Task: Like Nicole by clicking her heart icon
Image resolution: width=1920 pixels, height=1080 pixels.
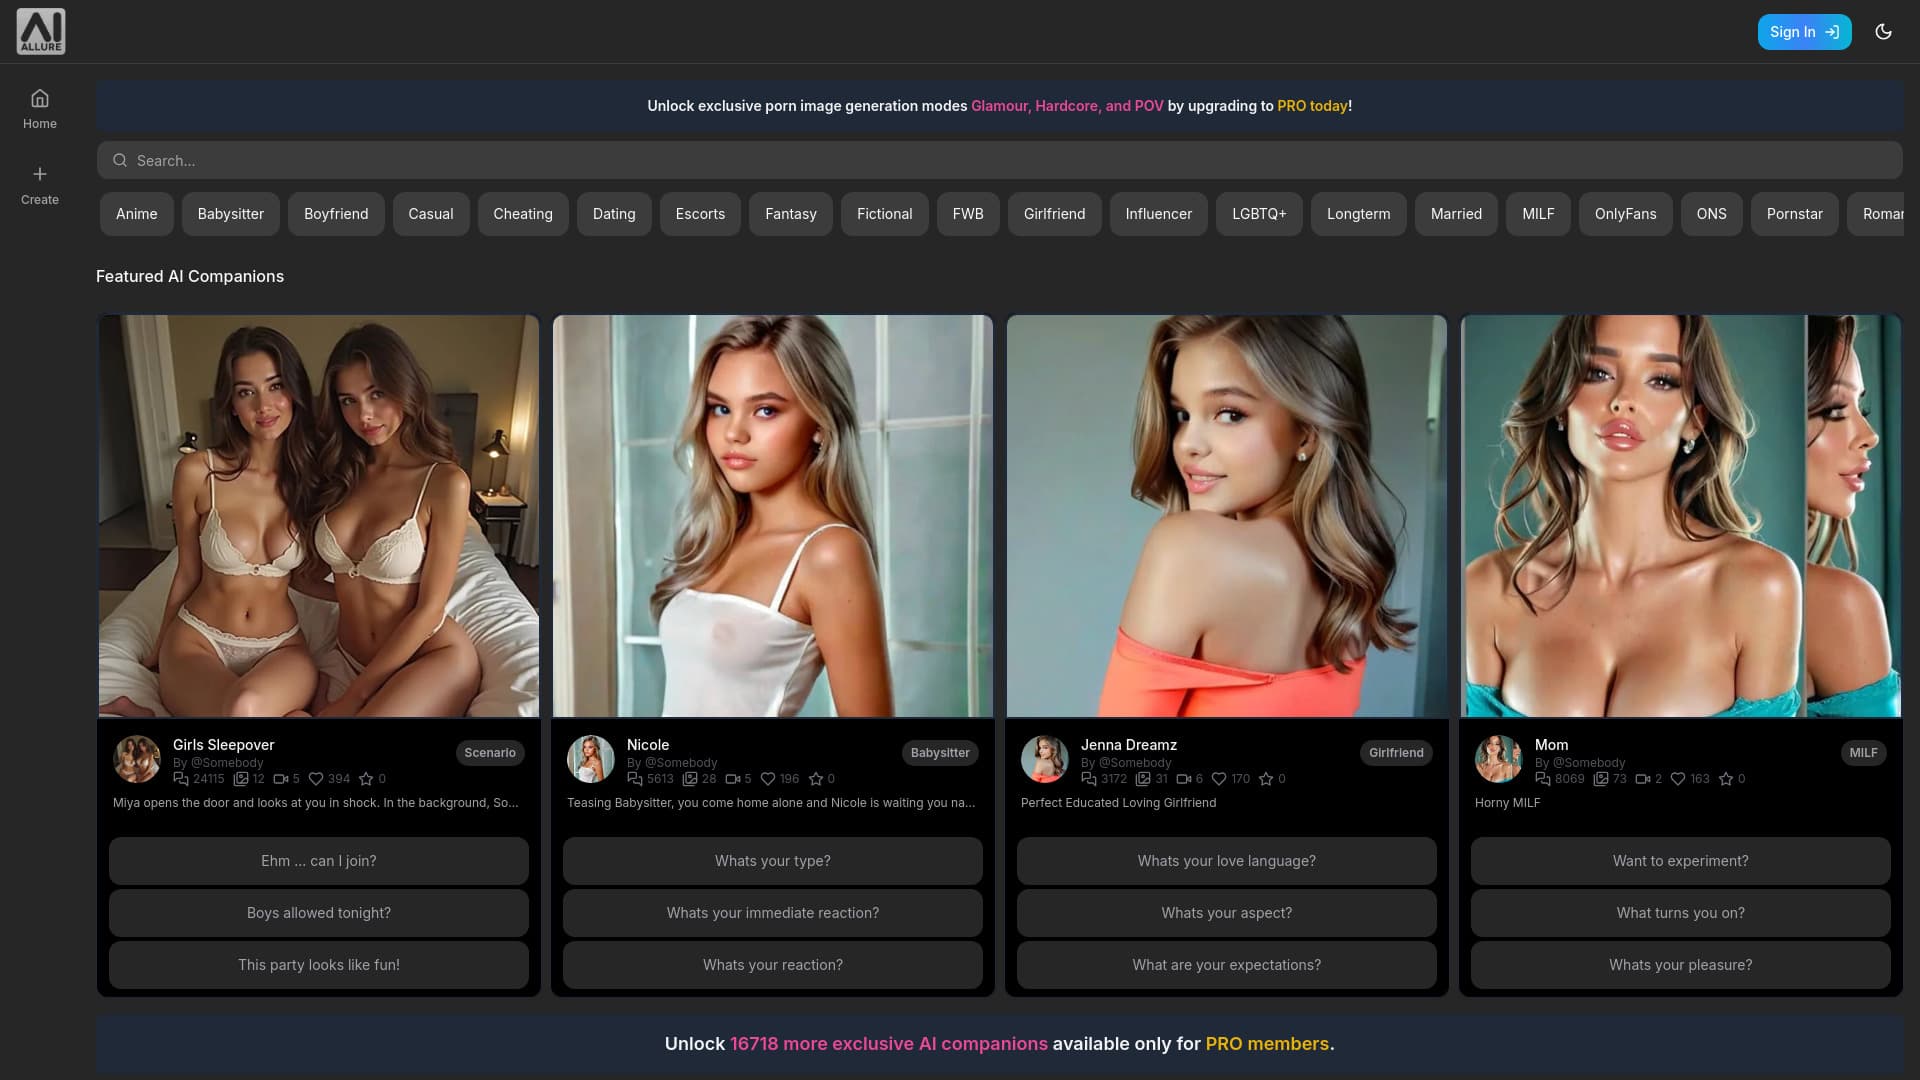Action: pyautogui.click(x=768, y=778)
